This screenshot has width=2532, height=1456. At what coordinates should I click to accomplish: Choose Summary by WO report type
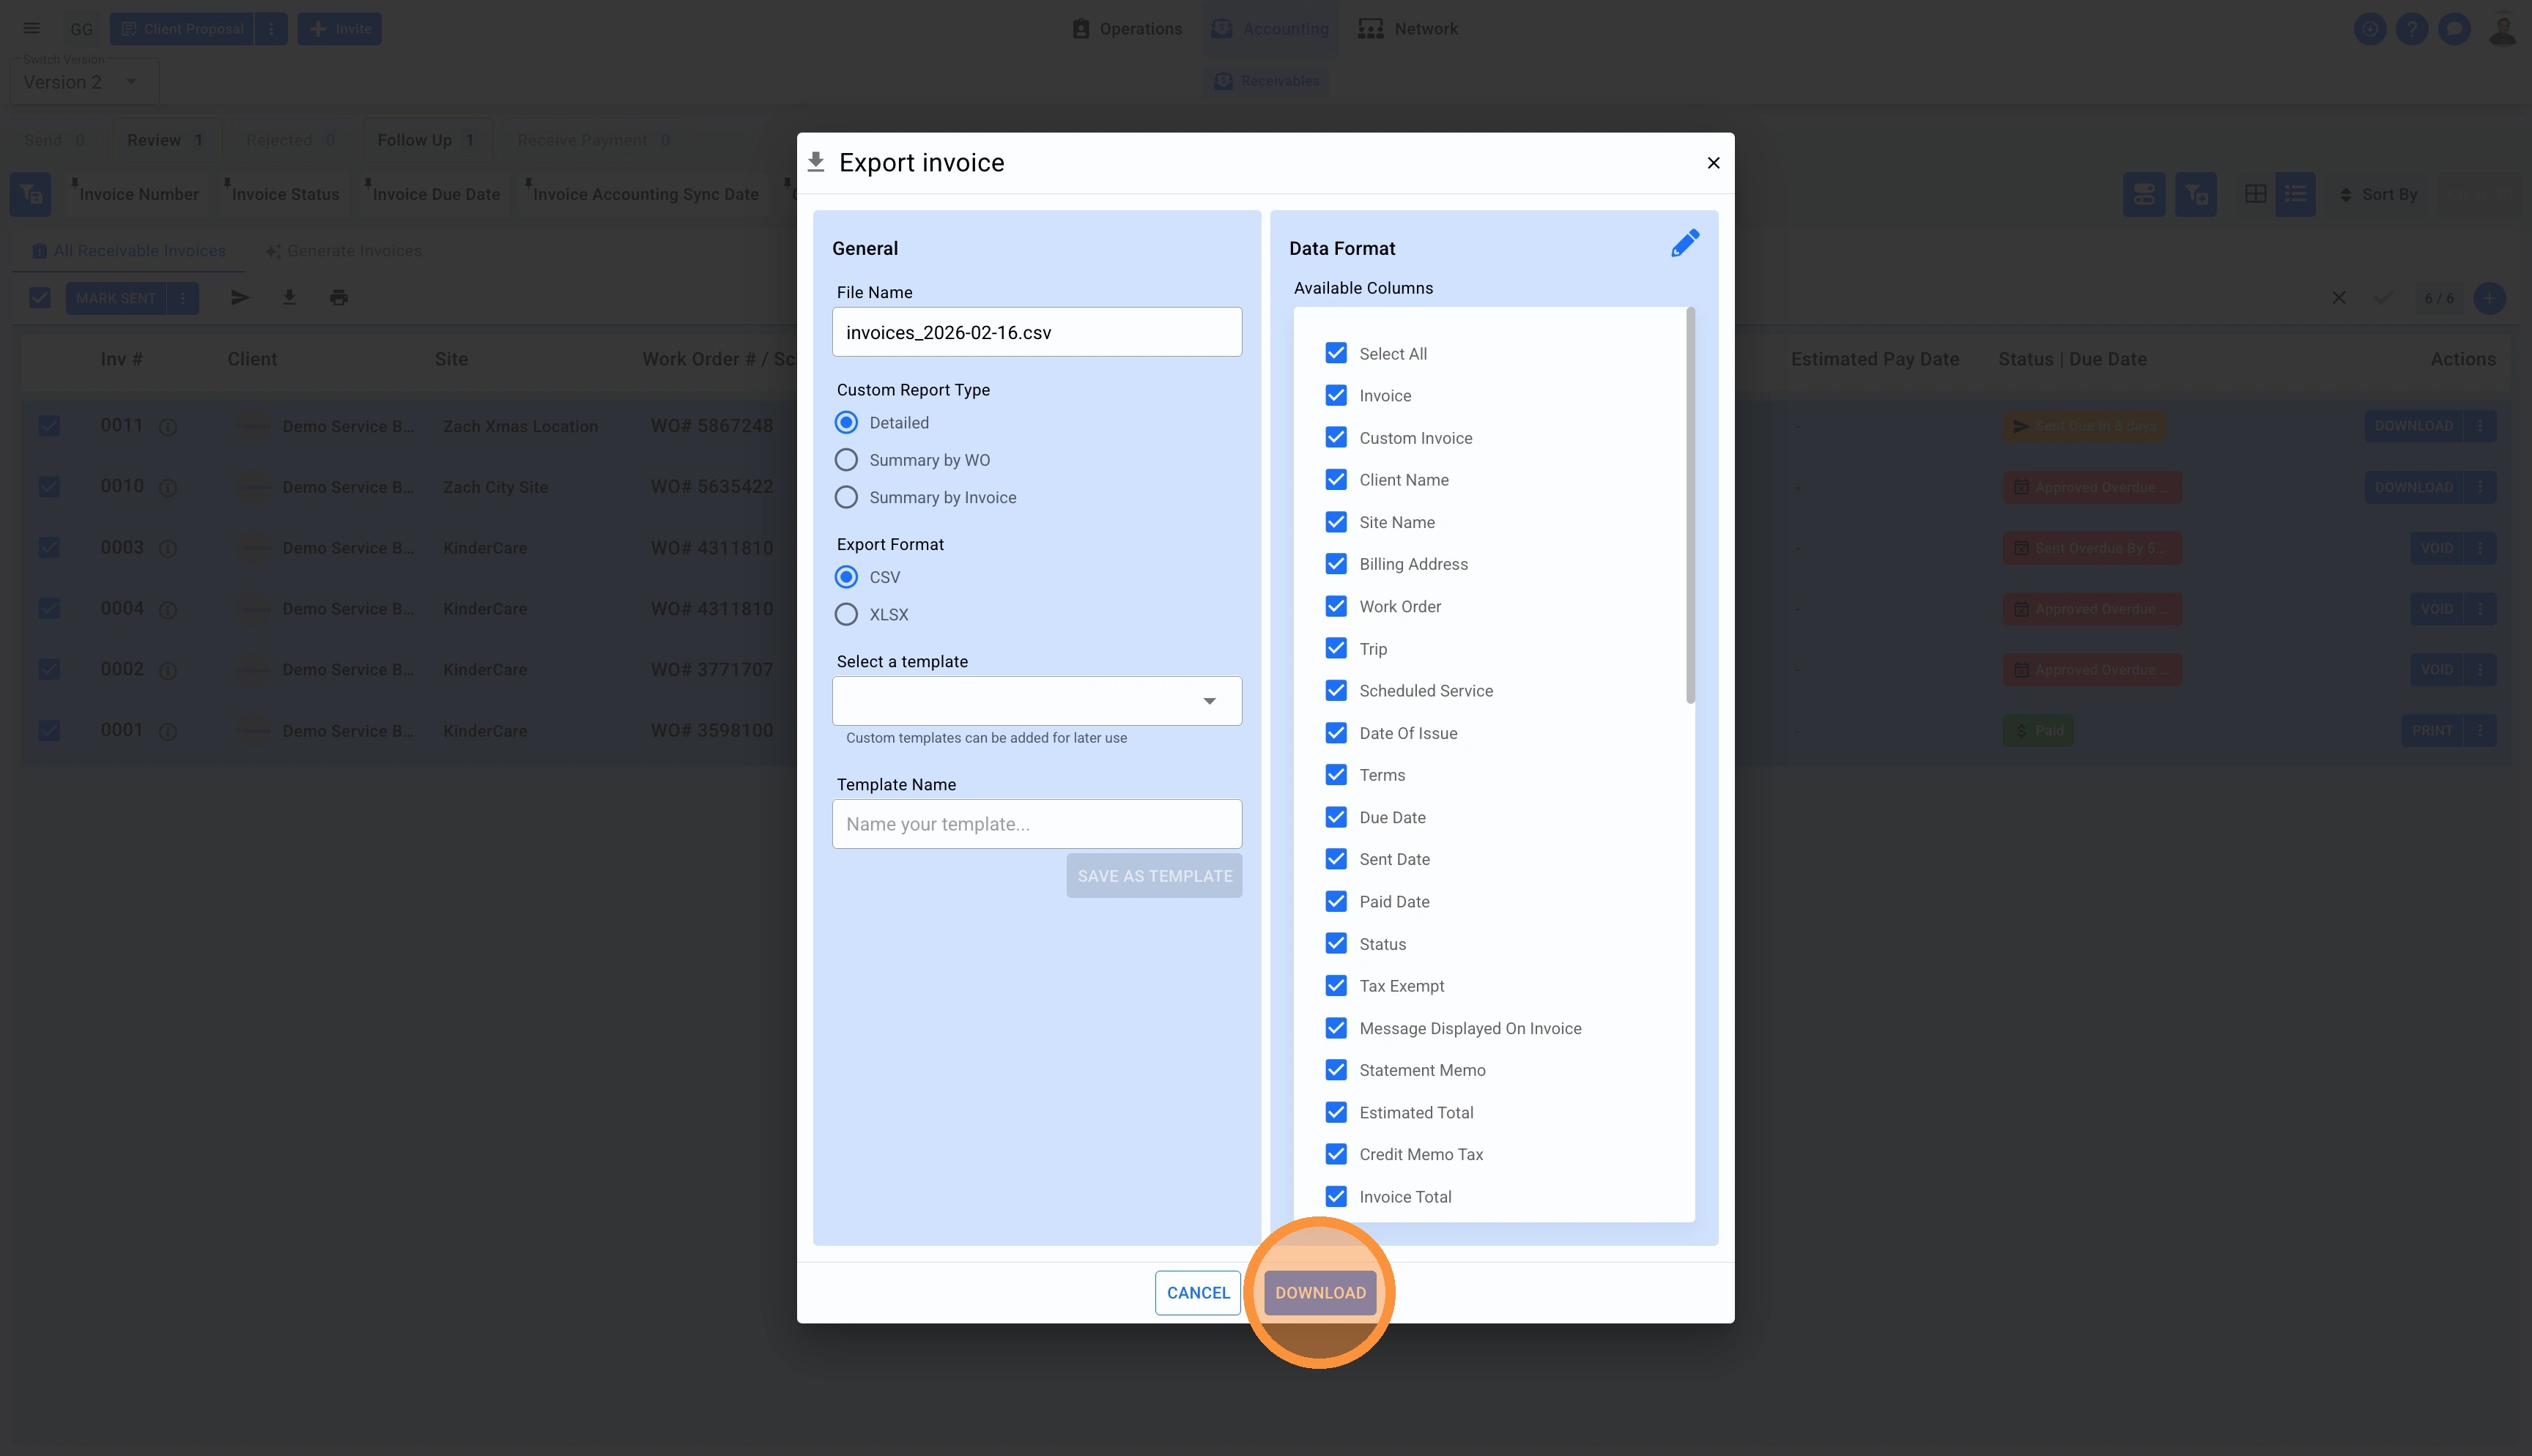click(x=846, y=460)
